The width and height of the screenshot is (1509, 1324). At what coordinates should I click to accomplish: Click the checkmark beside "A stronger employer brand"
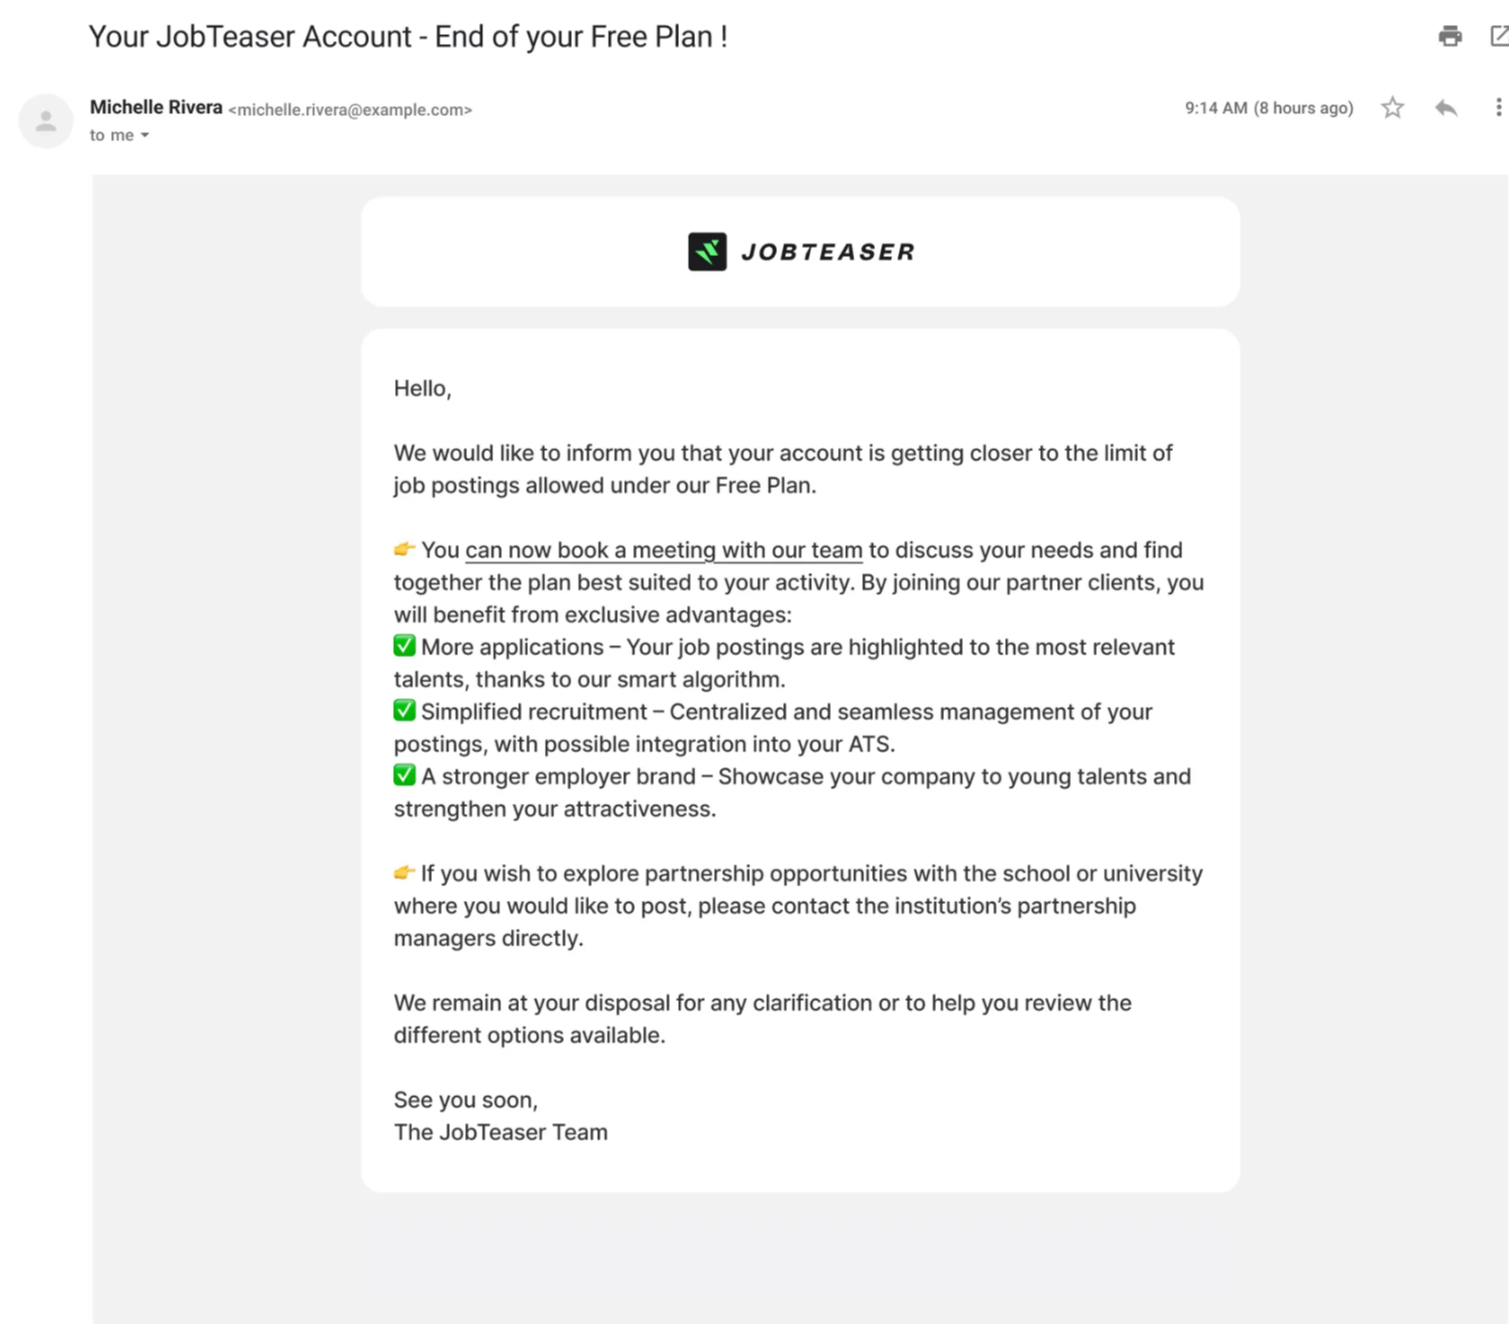click(404, 775)
